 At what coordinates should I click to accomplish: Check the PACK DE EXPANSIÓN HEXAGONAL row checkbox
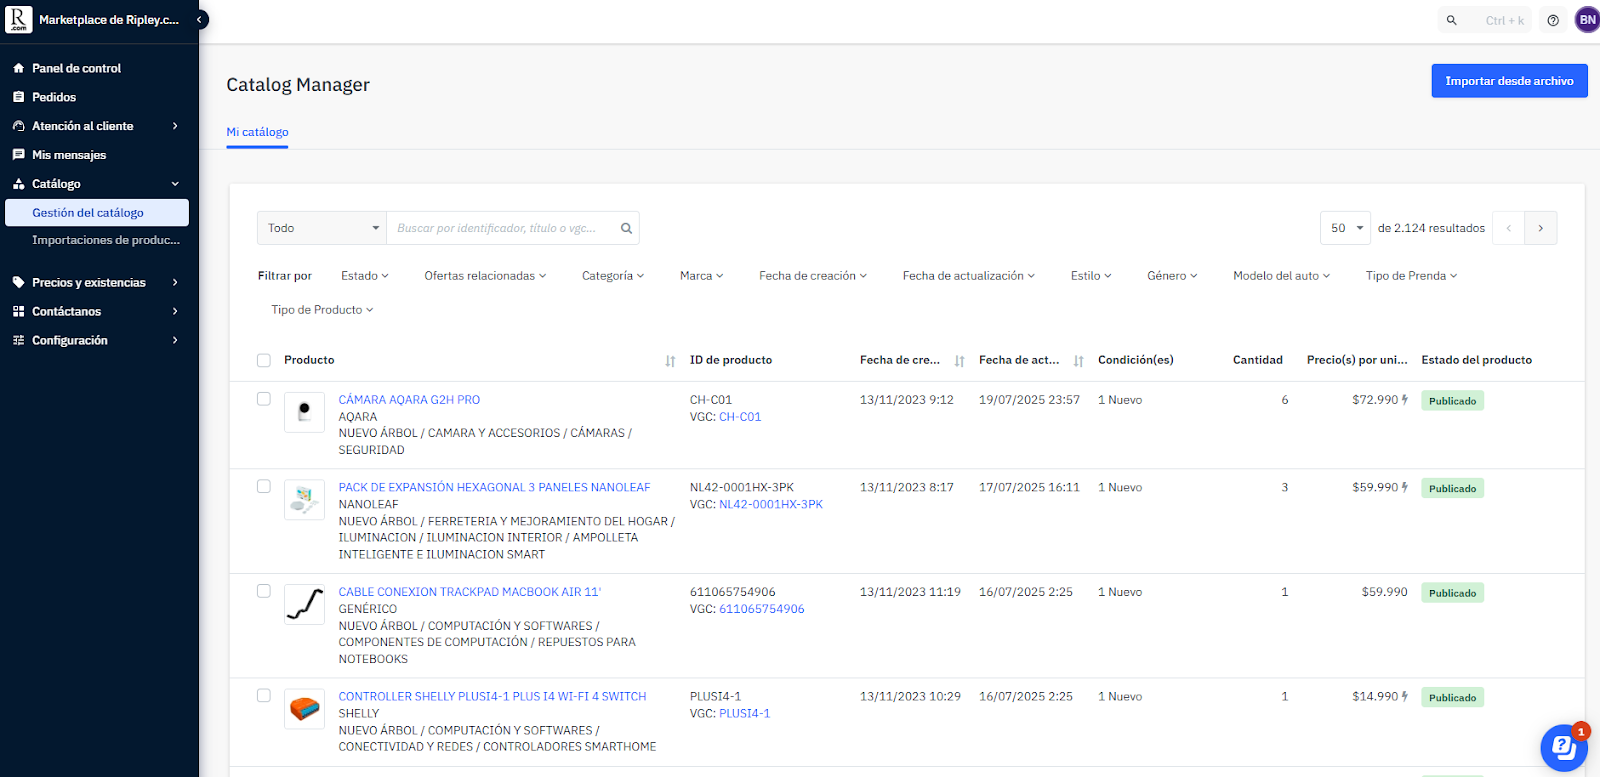click(x=264, y=487)
